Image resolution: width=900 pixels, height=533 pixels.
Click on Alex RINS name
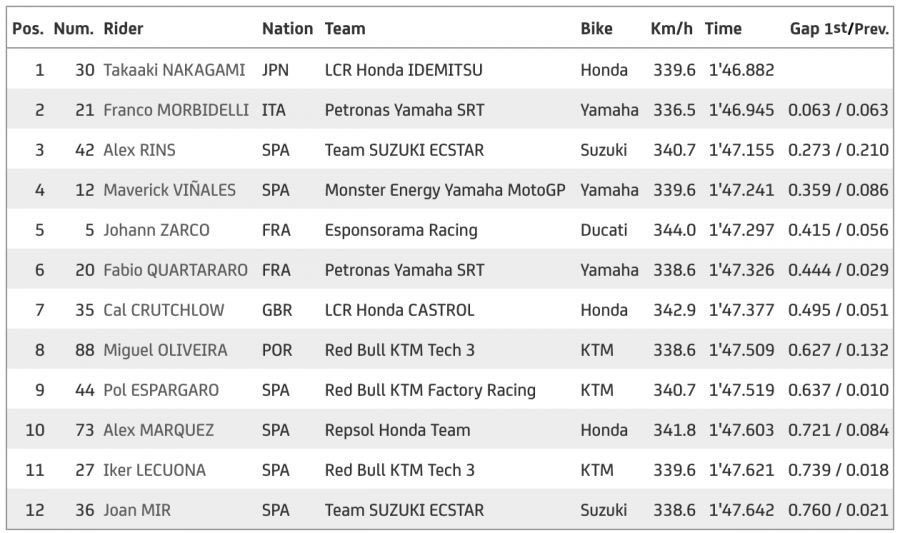pos(139,150)
